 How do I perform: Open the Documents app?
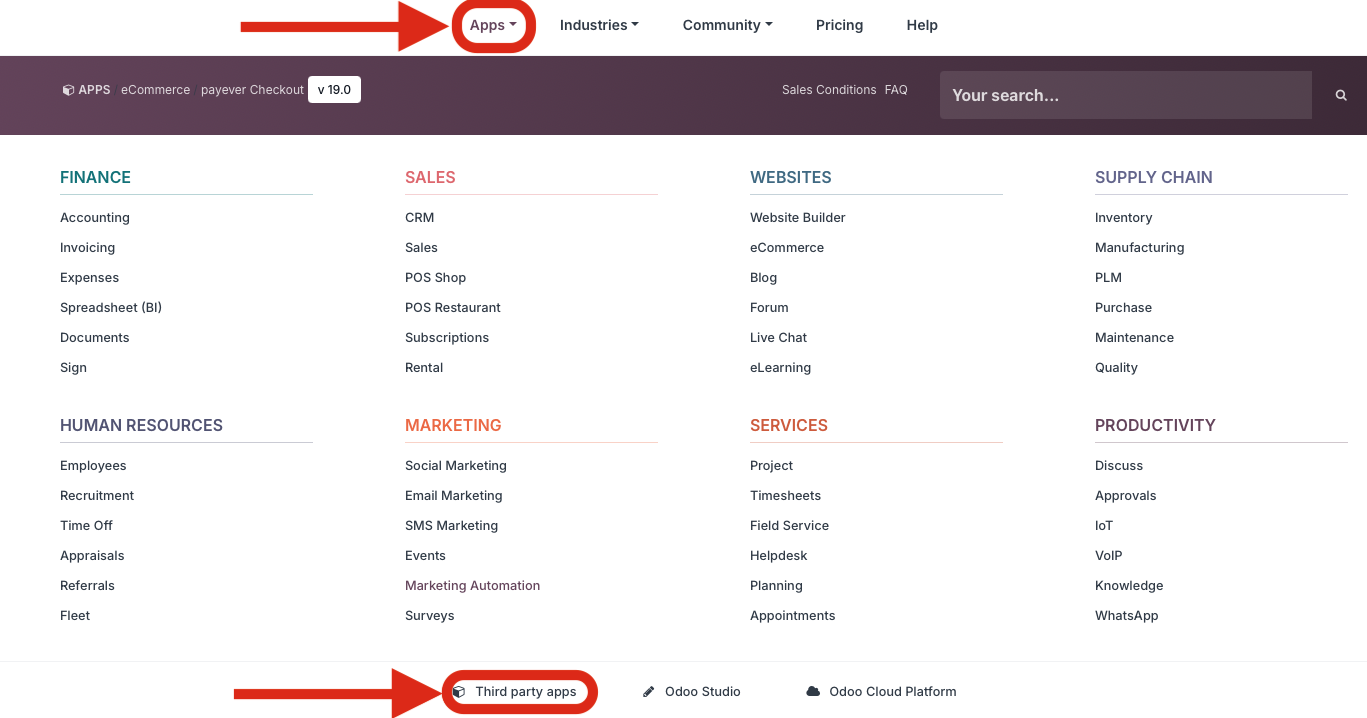pos(95,337)
